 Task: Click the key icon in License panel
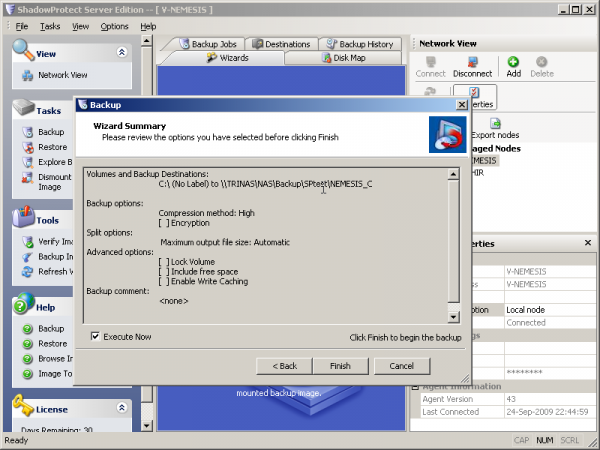point(23,405)
